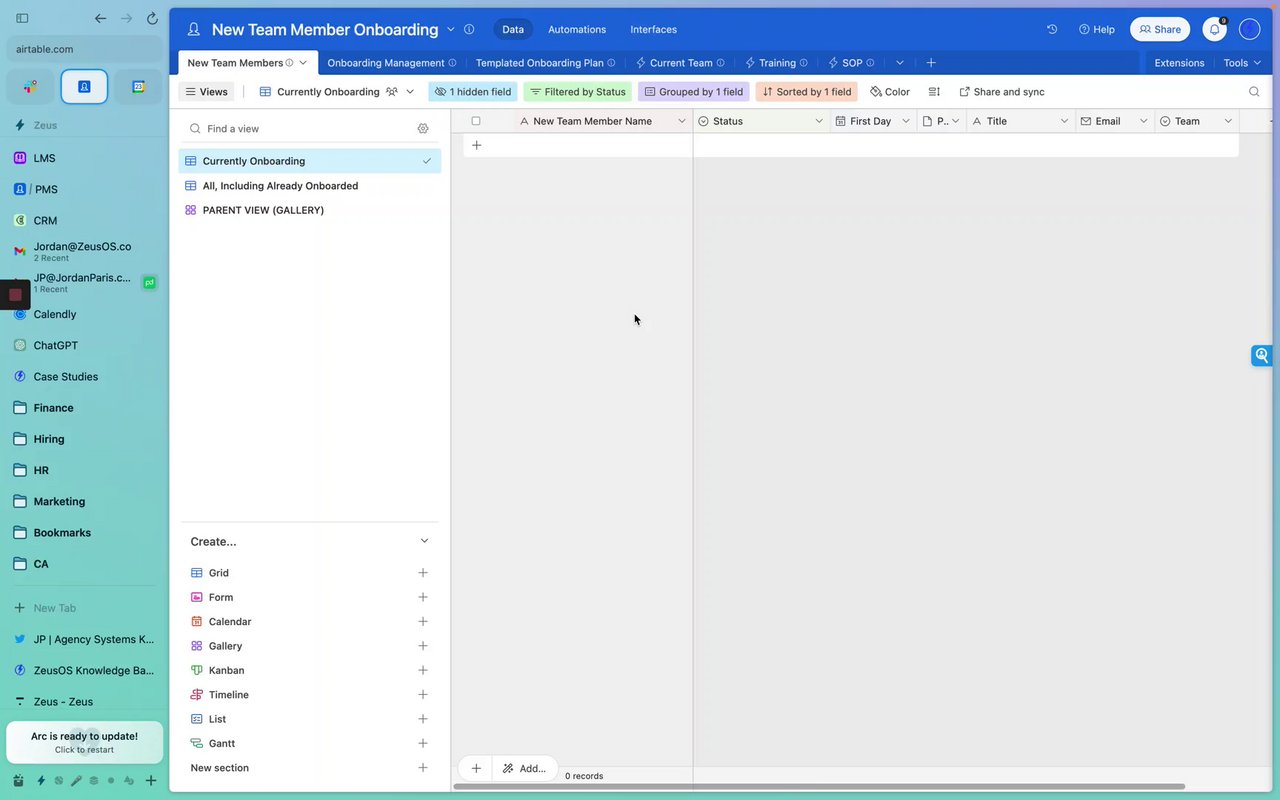Toggle the Views sidebar button
This screenshot has width=1280, height=800.
[206, 91]
